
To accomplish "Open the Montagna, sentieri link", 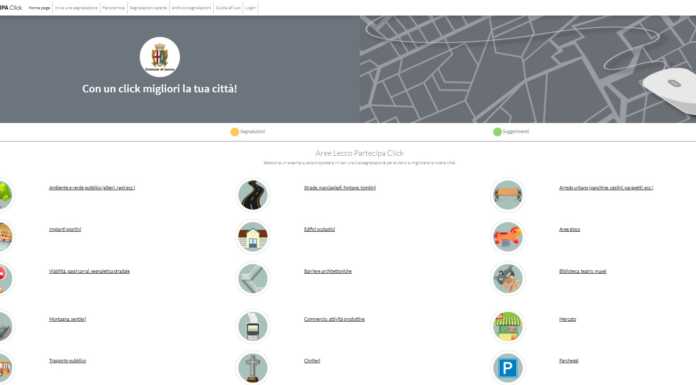I will pos(67,319).
